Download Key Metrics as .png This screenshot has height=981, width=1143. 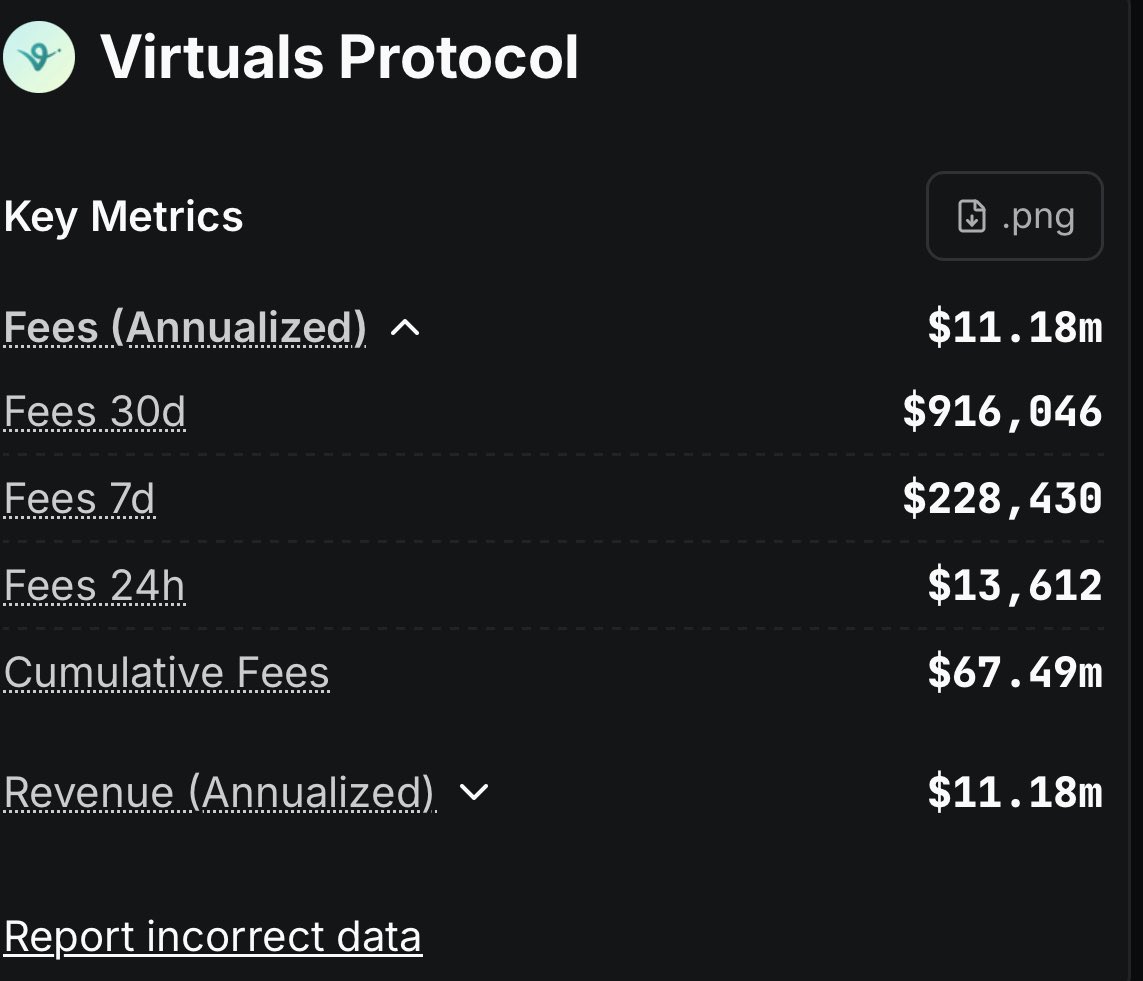point(1015,216)
